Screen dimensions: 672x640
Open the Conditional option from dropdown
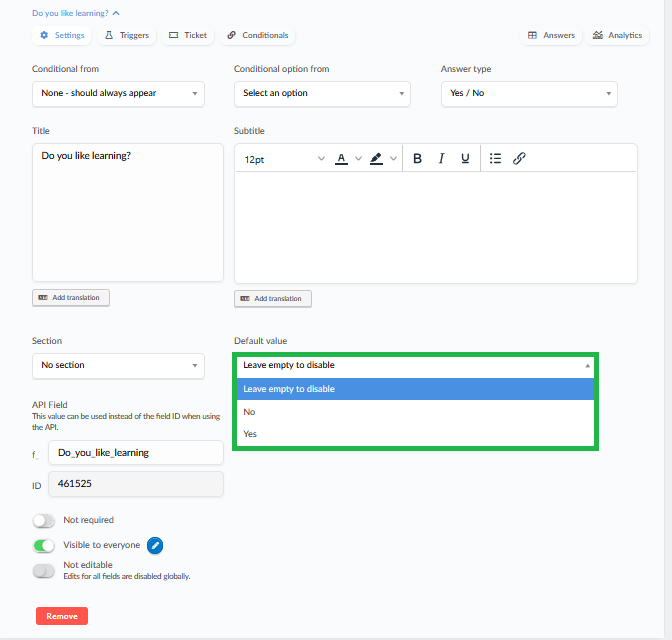pyautogui.click(x=322, y=93)
